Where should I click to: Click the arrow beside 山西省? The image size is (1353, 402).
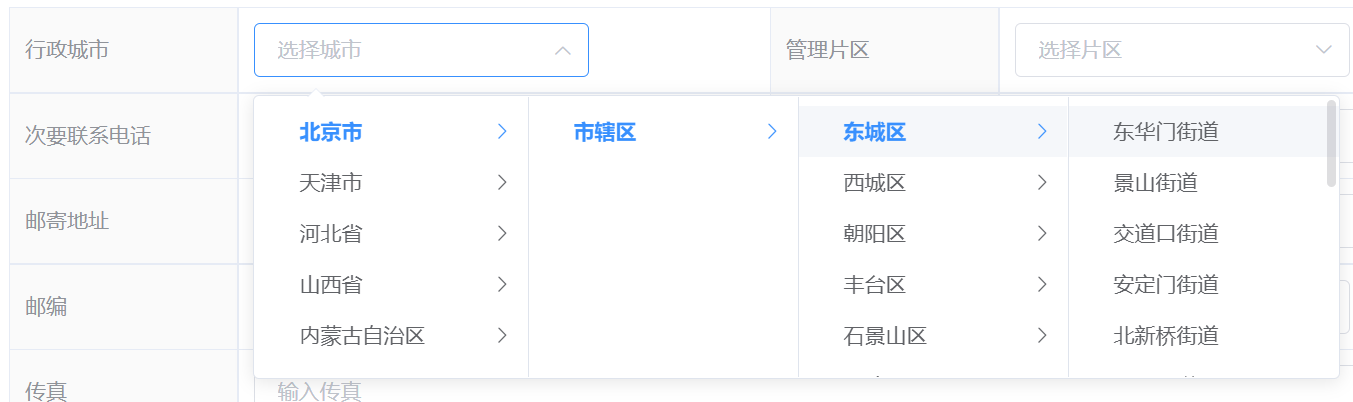(502, 285)
